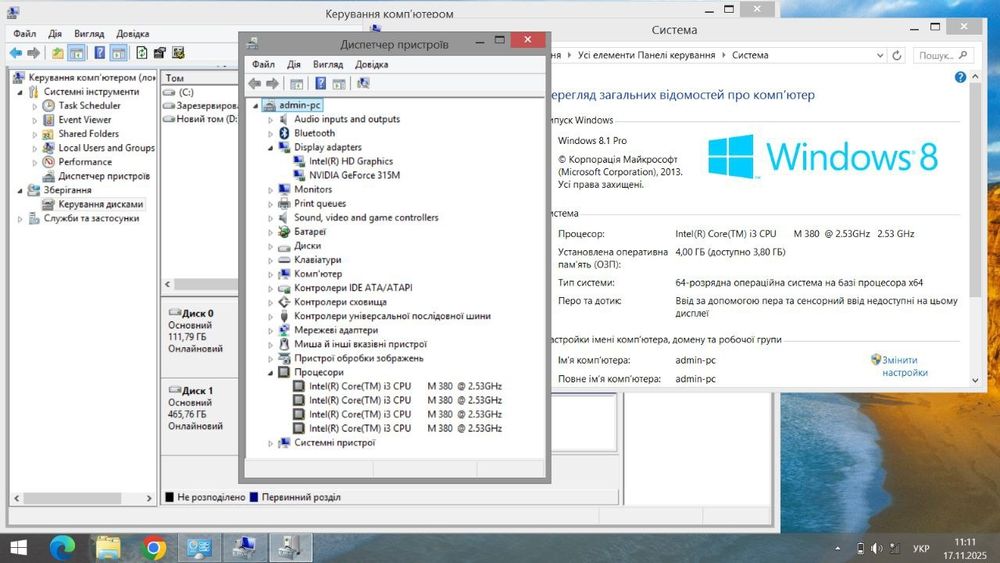This screenshot has height=563, width=1000.
Task: Select Диск 1 in disk list
Action: coord(199,409)
